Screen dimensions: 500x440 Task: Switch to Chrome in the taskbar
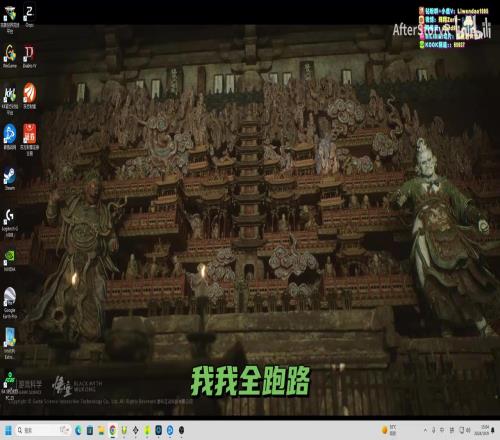(x=113, y=430)
